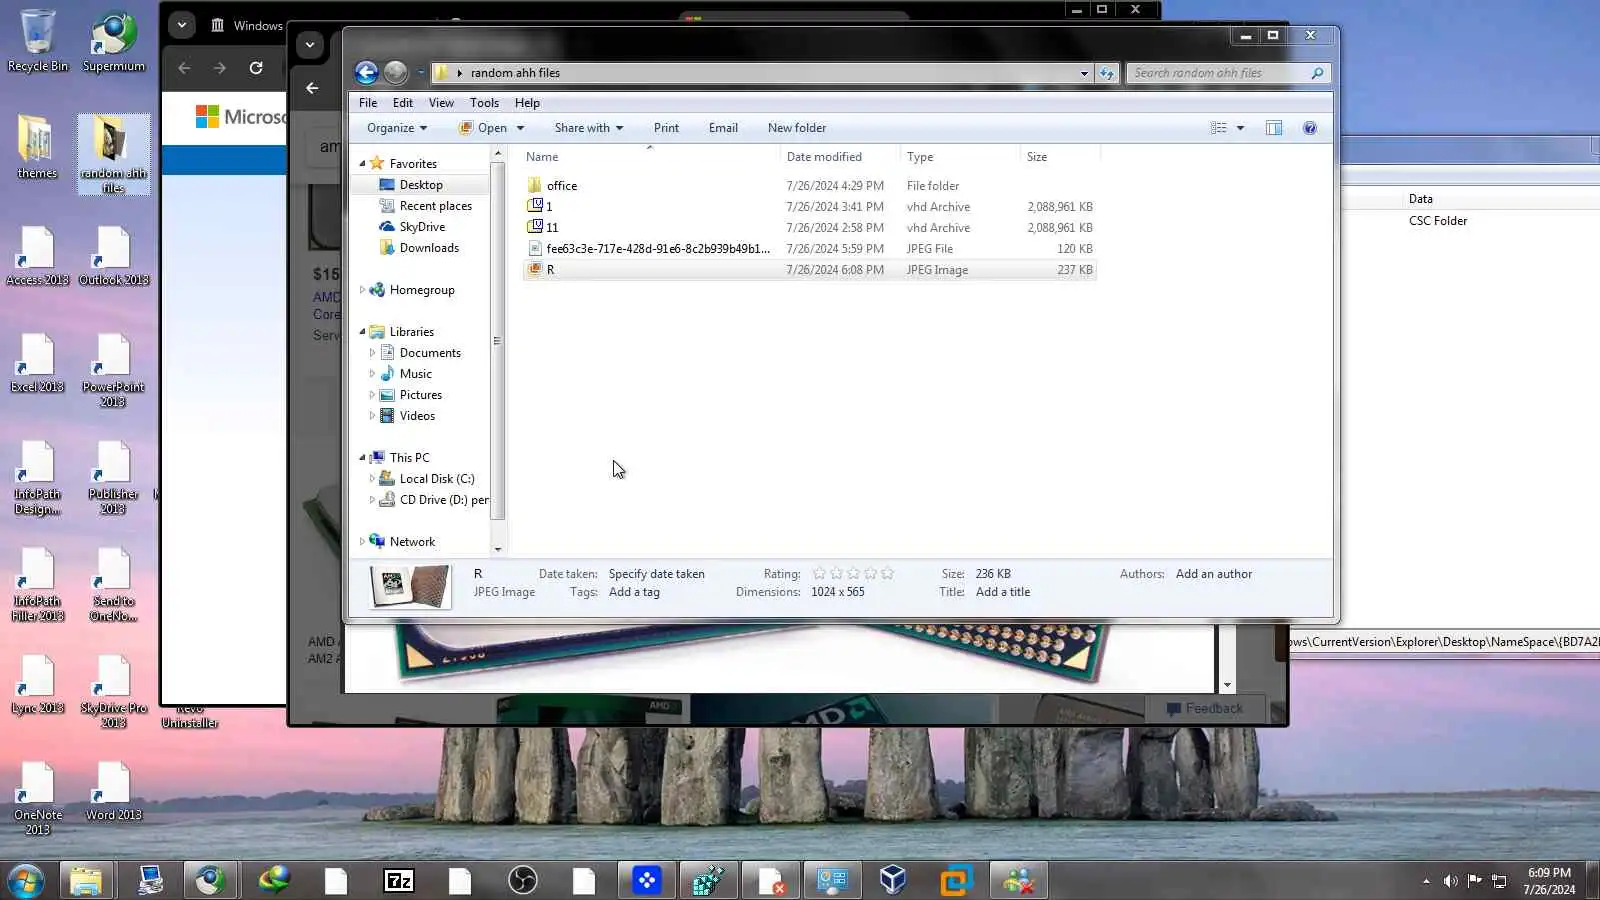
Task: Select the Access 2013 desktop shortcut
Action: click(38, 256)
